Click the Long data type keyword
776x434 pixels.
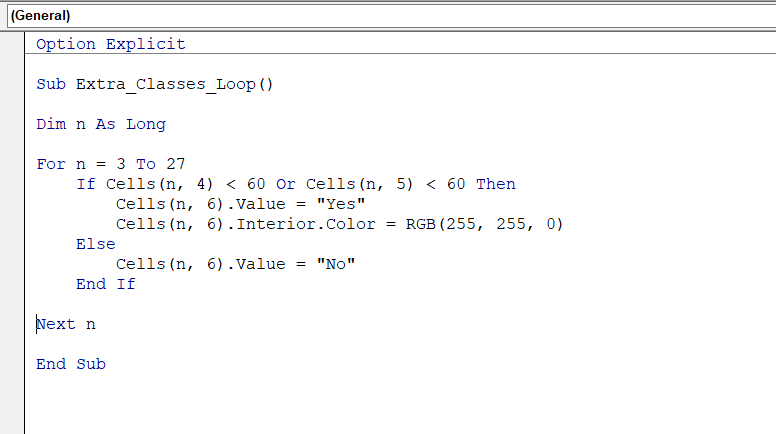145,124
